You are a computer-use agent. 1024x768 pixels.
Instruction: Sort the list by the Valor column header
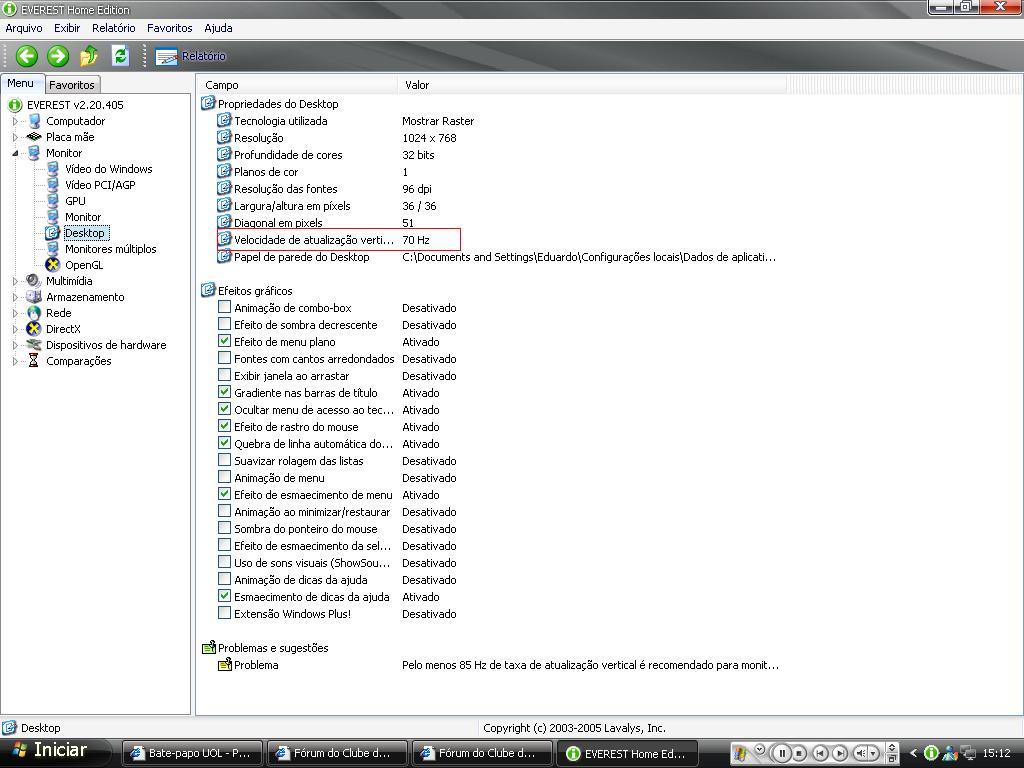point(592,85)
